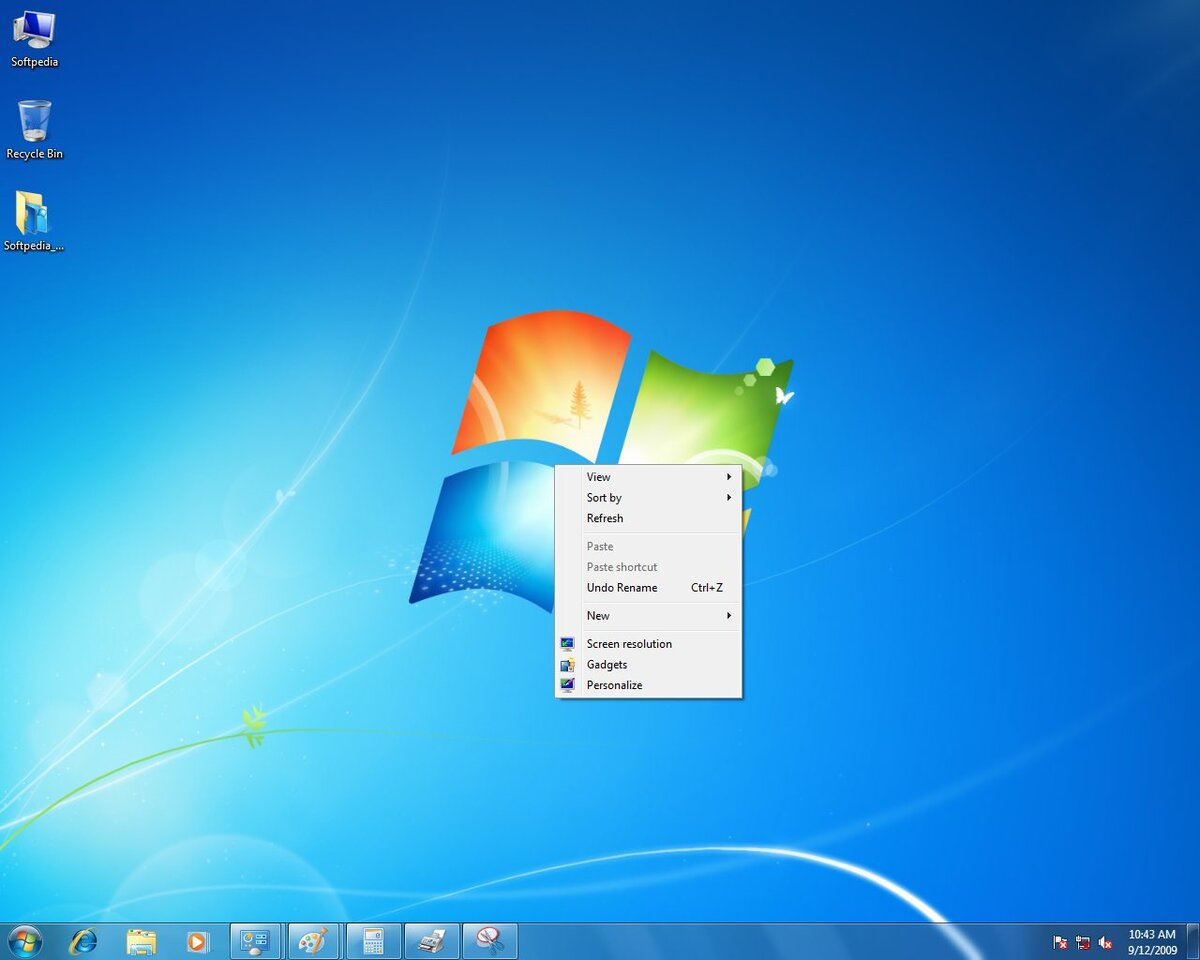The height and width of the screenshot is (960, 1200).
Task: Open Windows Explorer folder icon on taskbar
Action: click(x=141, y=941)
